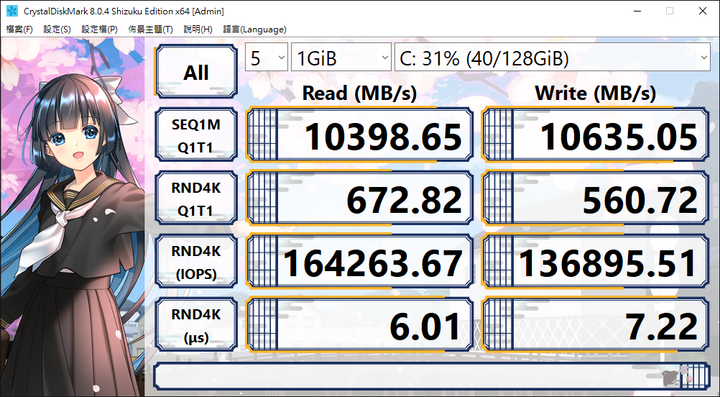Select the SEQ1M write result 10635.05
720x397 pixels.
click(x=595, y=135)
